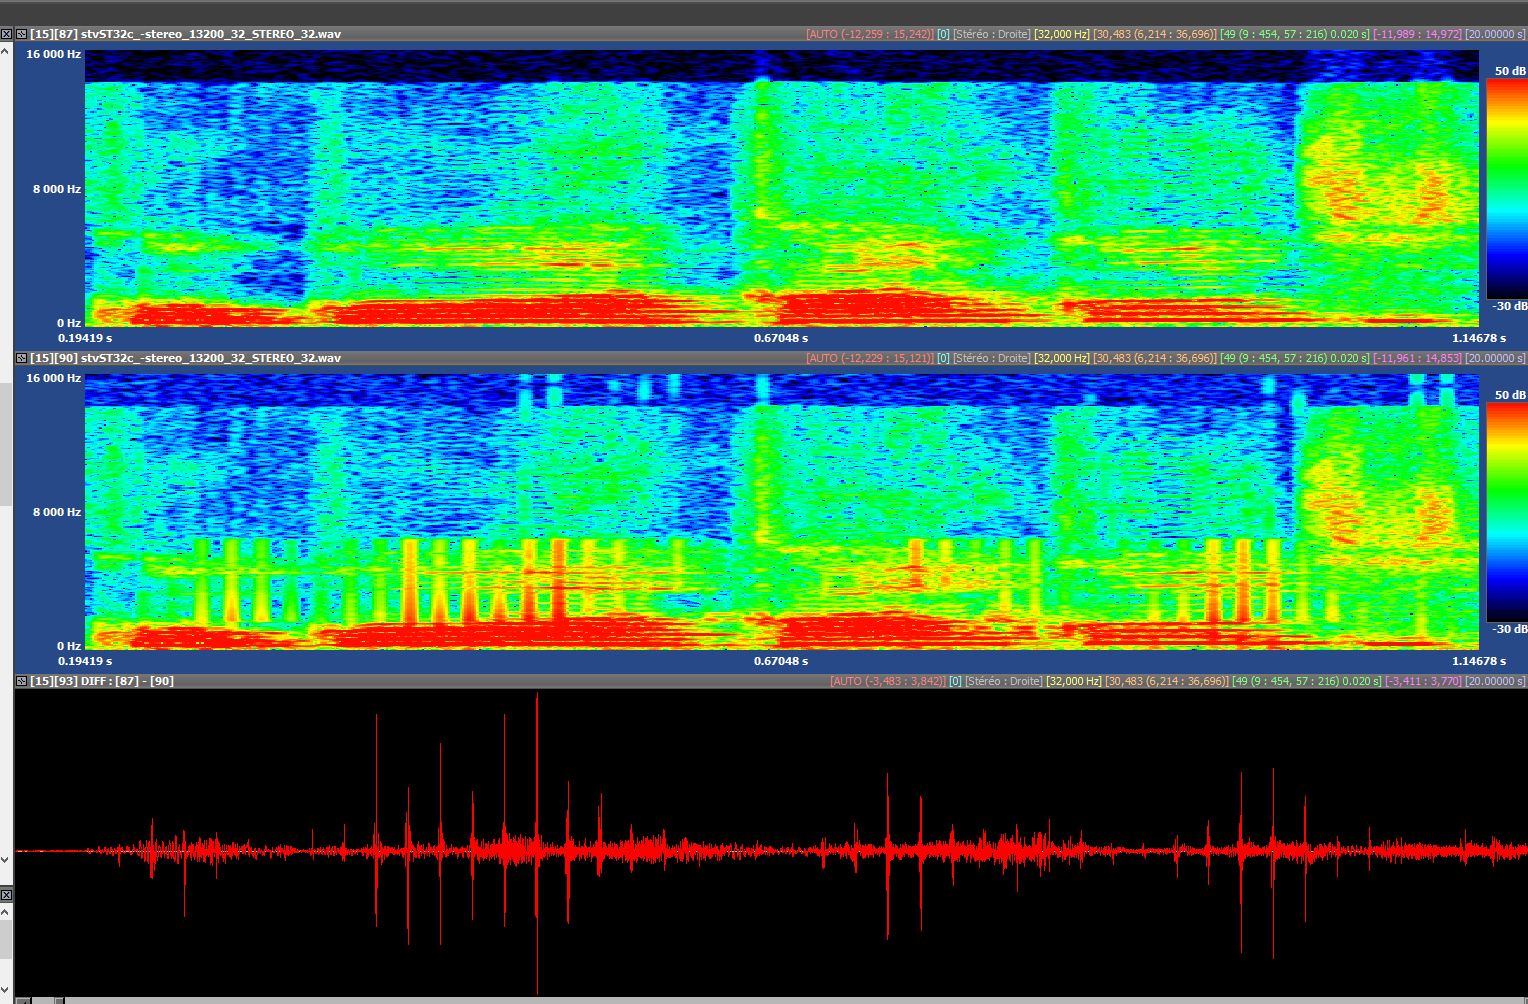Screen dimensions: 1528x1004
Task: Click the down arrow of the lower left scrollbar
Action: point(6,989)
